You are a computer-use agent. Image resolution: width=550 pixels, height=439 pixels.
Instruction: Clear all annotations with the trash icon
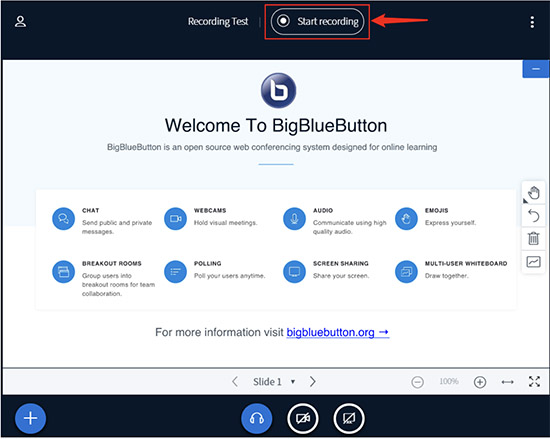pyautogui.click(x=533, y=238)
